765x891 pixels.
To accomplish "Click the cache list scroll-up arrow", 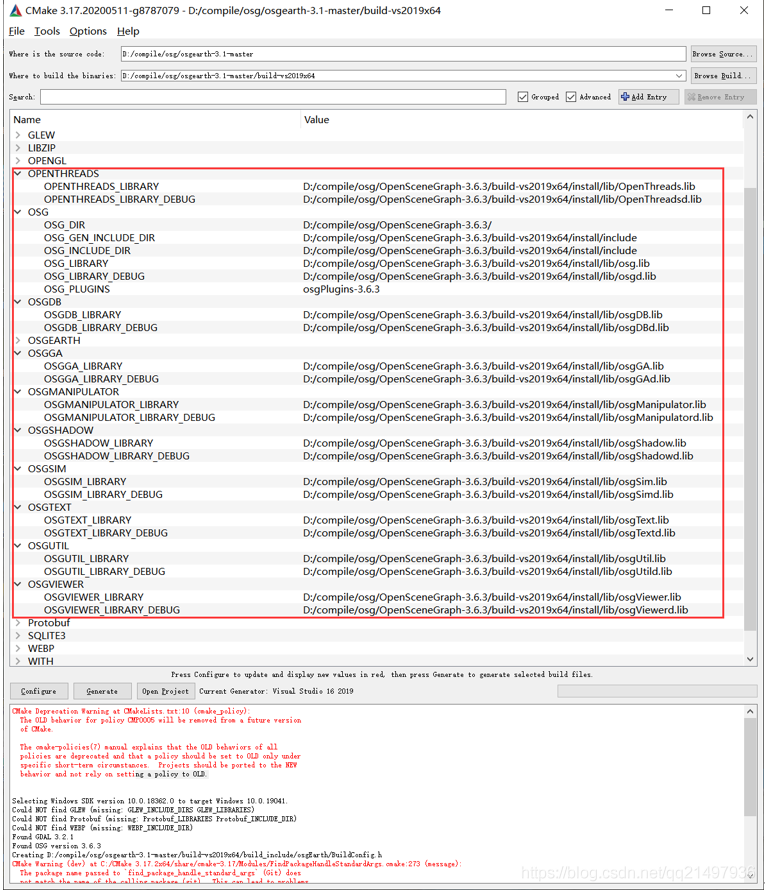I will point(750,117).
